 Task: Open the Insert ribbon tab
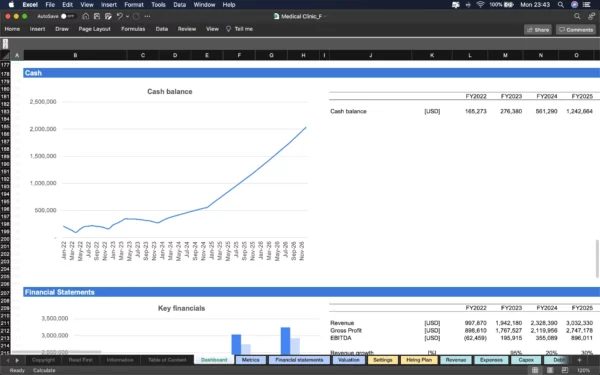coord(38,29)
